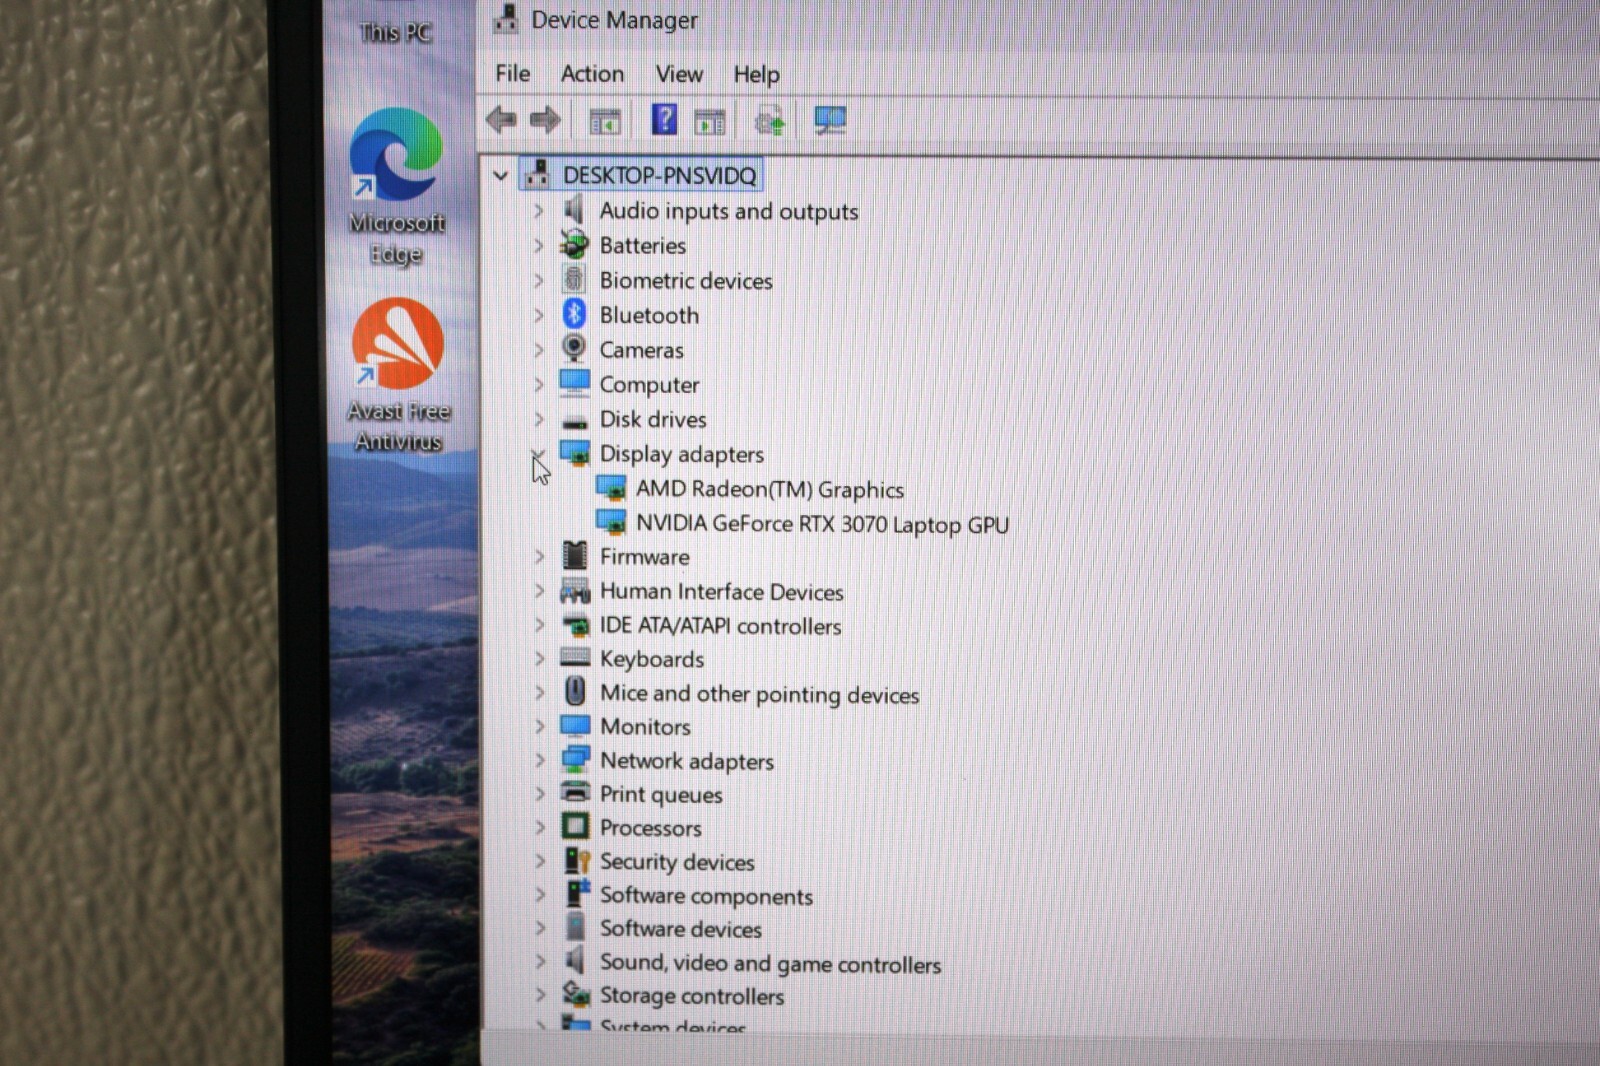Open the Help menu

[756, 74]
